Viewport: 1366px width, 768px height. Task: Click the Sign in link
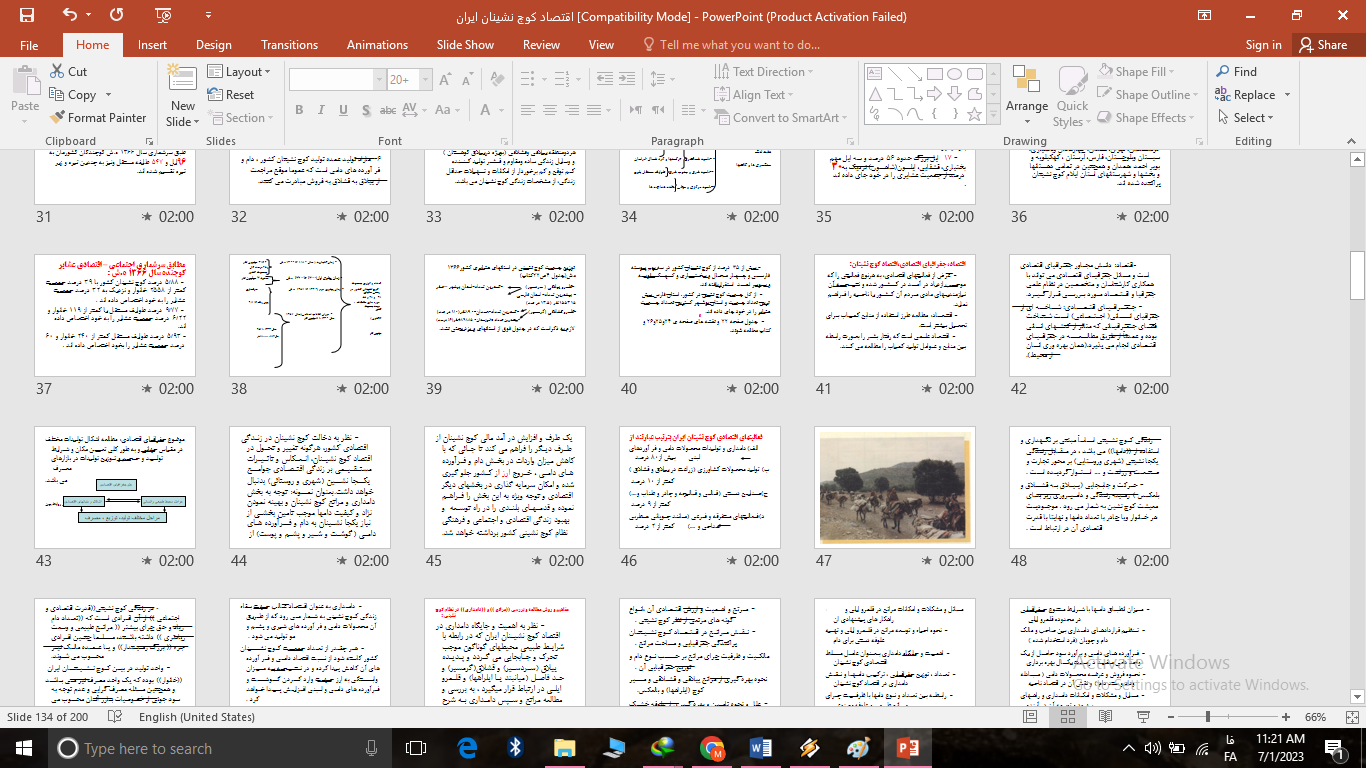point(1263,45)
